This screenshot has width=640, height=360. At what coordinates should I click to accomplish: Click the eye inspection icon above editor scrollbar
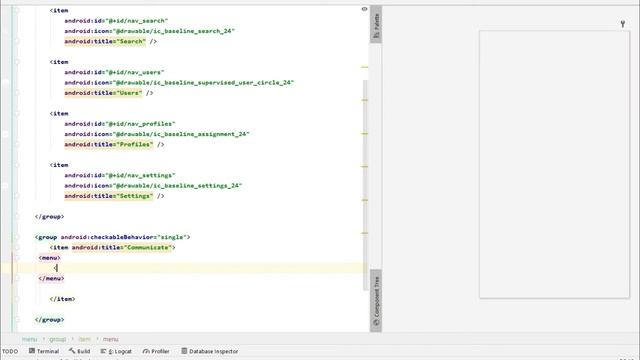click(x=364, y=9)
